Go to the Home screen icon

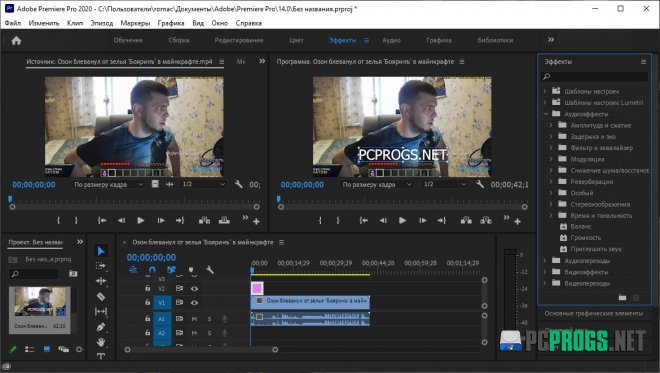pyautogui.click(x=16, y=40)
